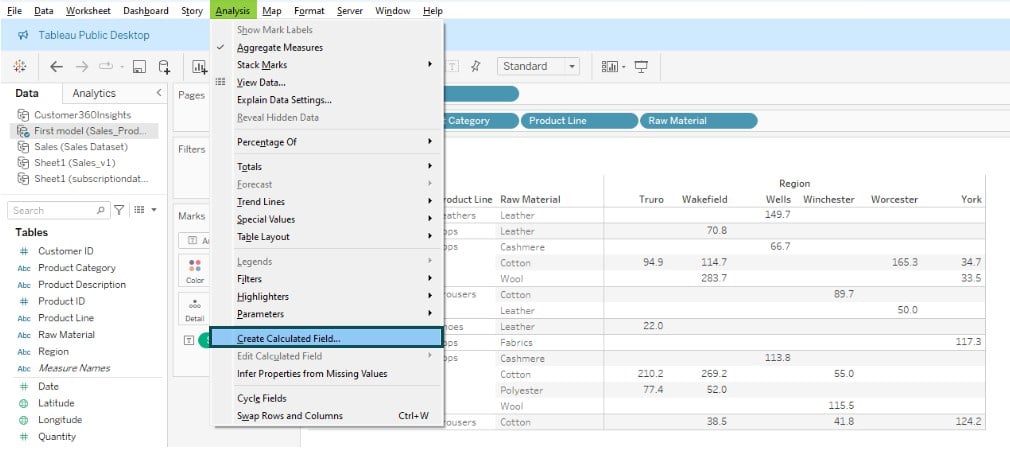The width and height of the screenshot is (1010, 458).
Task: Open the Format menu
Action: click(309, 11)
